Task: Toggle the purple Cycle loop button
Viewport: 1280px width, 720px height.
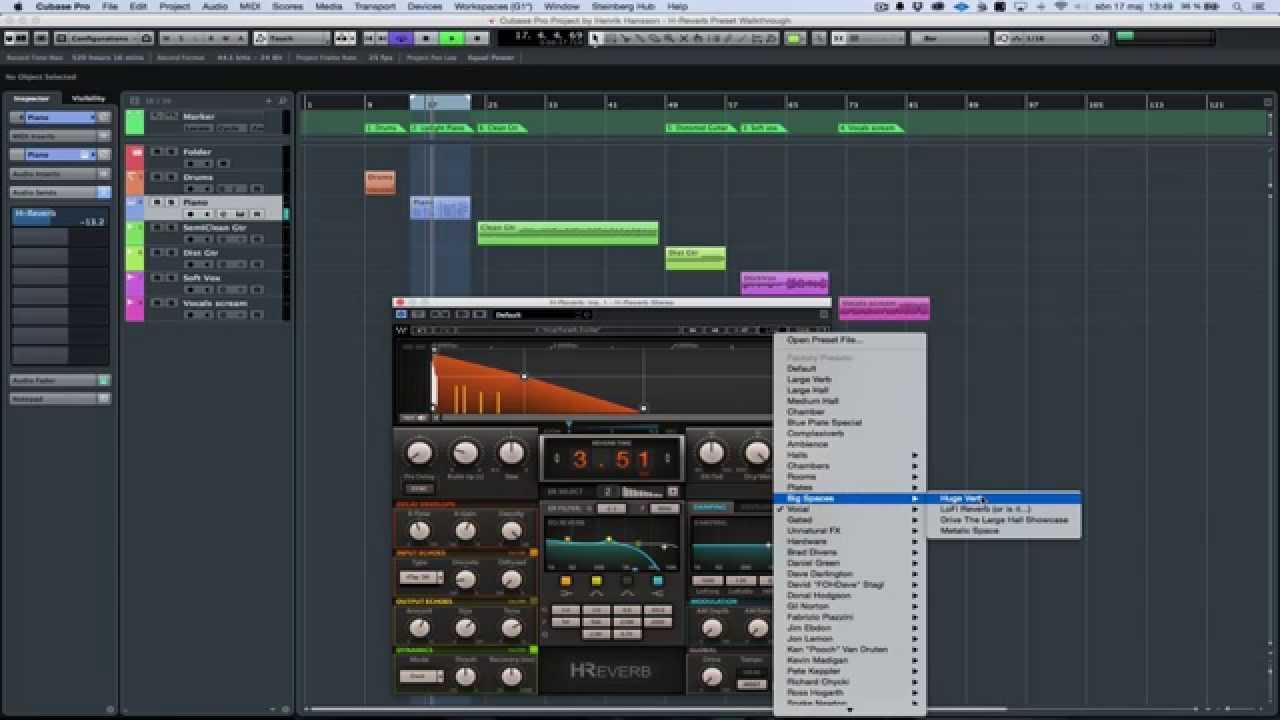Action: pos(402,38)
